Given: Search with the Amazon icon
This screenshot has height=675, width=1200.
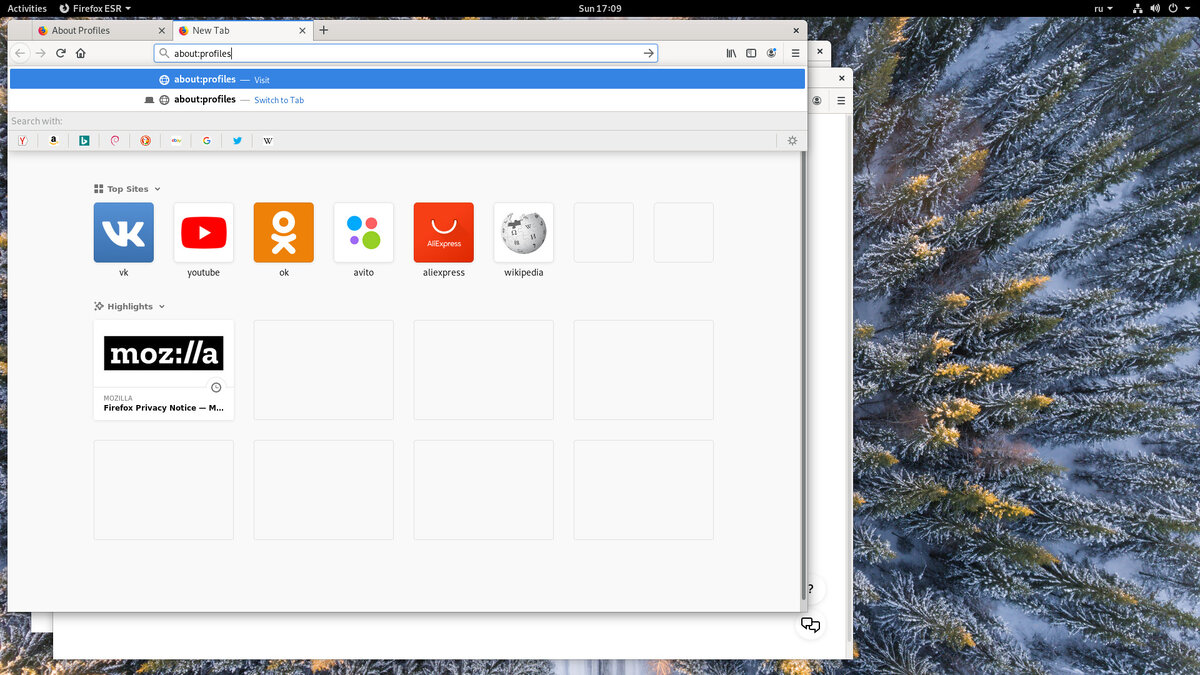Looking at the screenshot, I should point(53,140).
